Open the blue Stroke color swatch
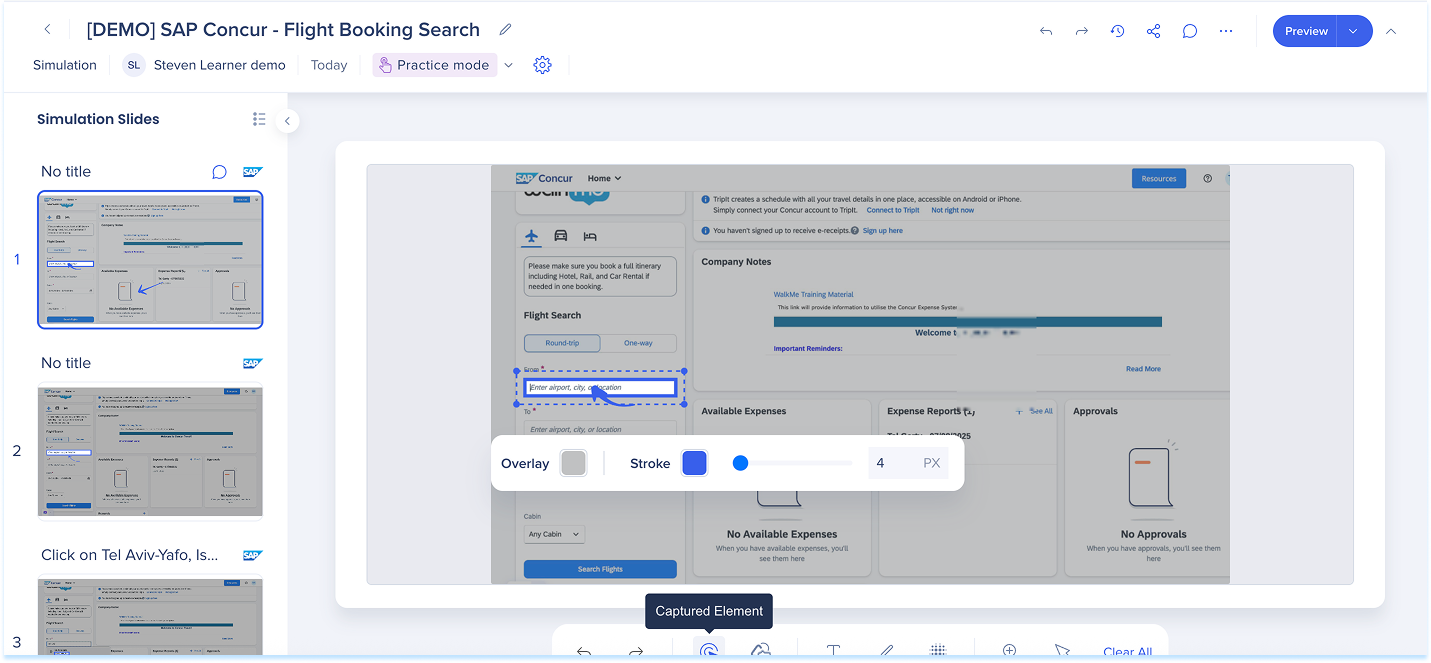Viewport: 1431px width, 663px height. tap(694, 463)
